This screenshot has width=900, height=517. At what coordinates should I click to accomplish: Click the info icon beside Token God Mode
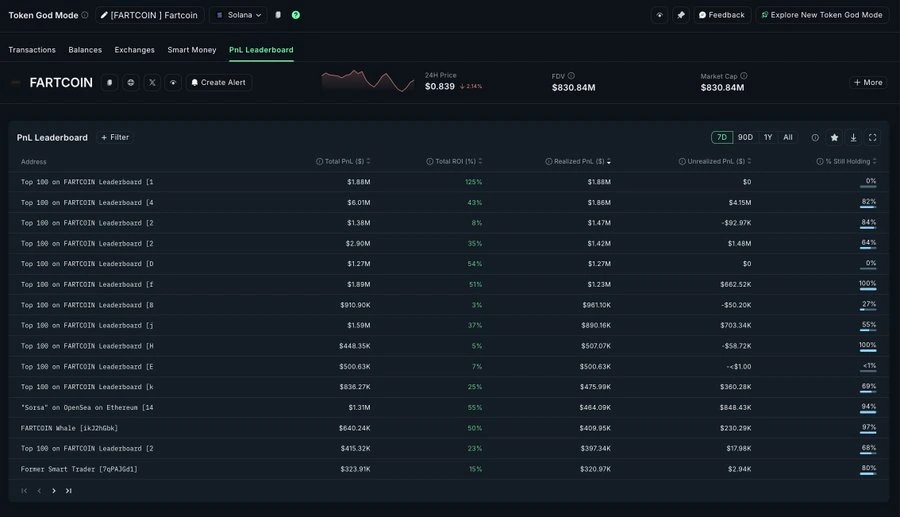[x=85, y=15]
